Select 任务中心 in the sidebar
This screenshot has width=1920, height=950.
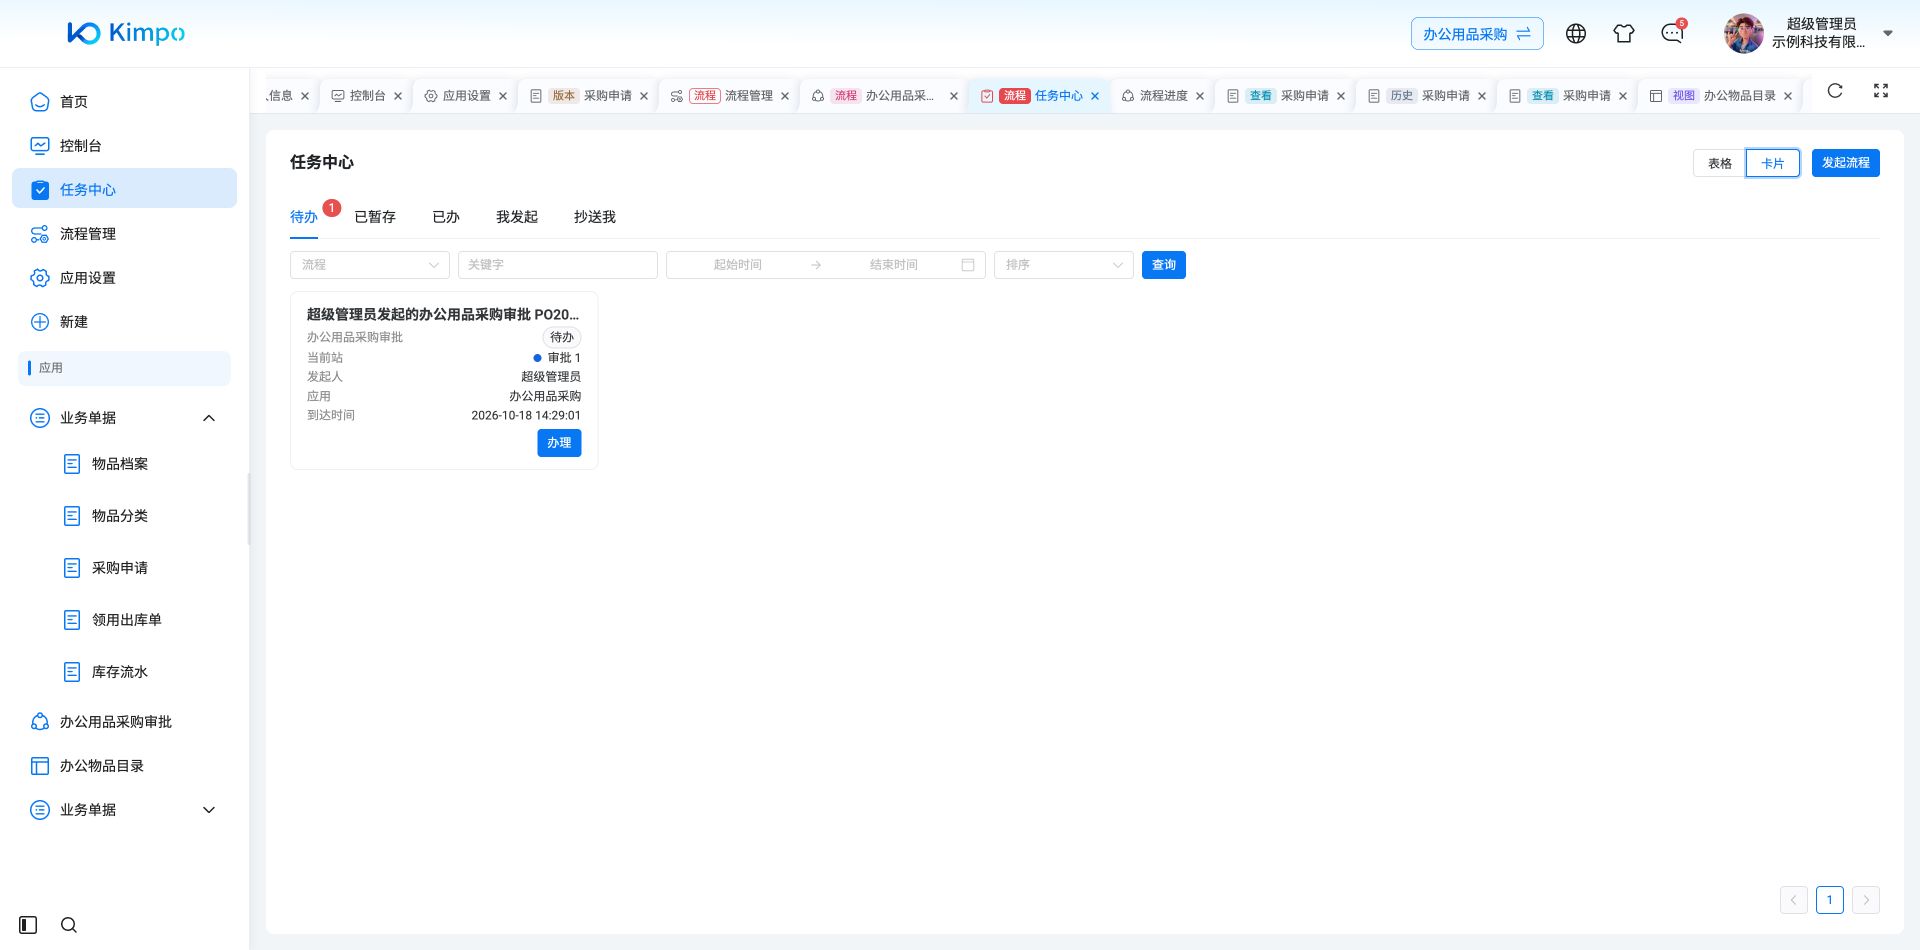point(124,190)
